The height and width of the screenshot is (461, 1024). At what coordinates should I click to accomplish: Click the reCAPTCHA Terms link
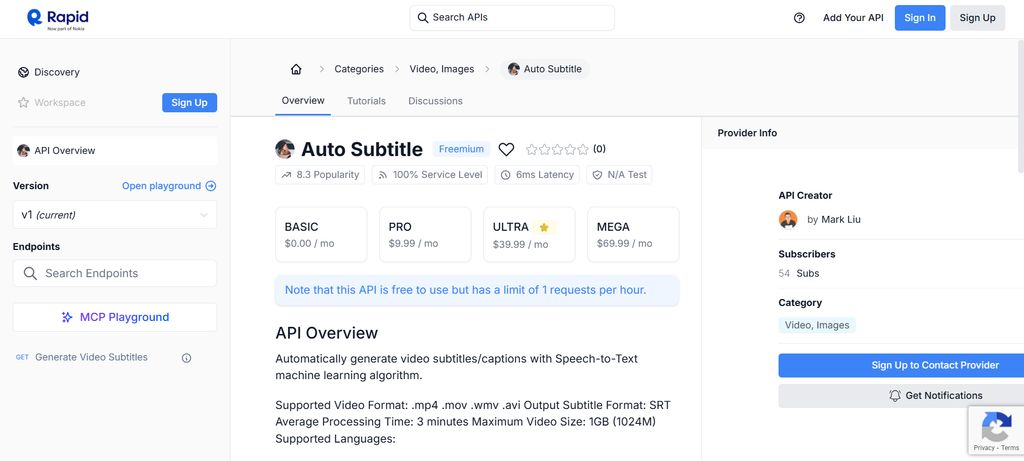click(1010, 448)
